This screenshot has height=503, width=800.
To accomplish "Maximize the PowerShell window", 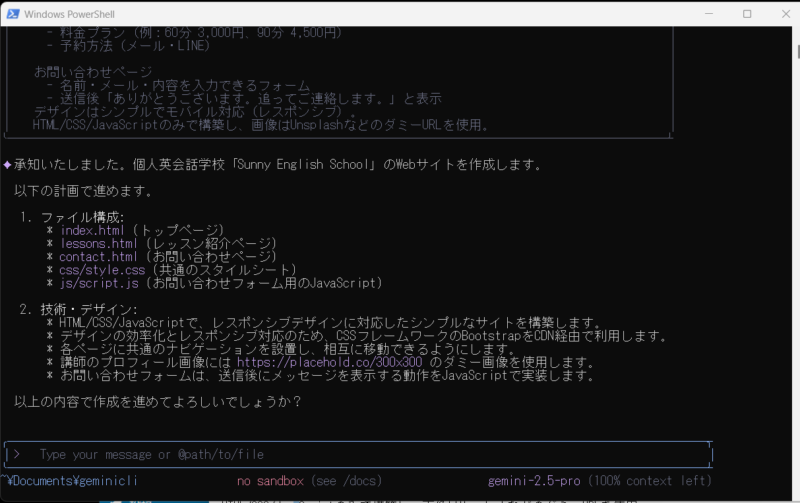I will click(x=747, y=14).
